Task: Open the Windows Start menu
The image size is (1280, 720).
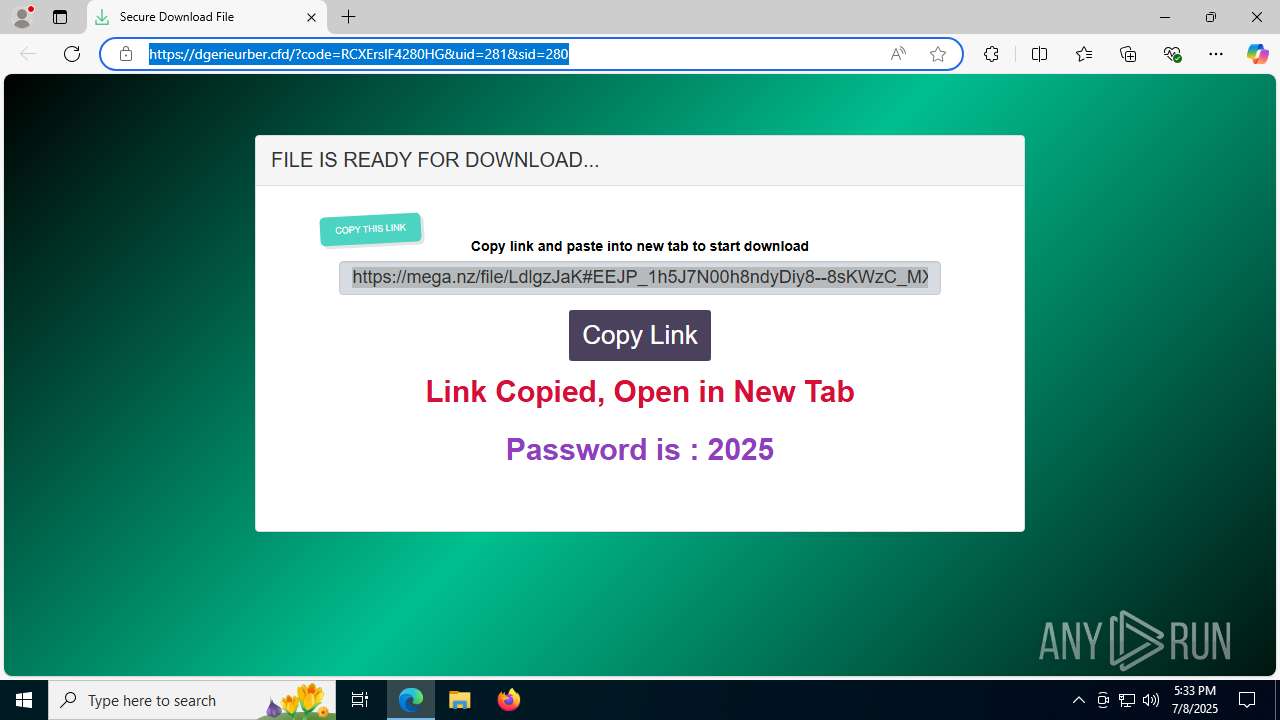Action: [x=24, y=700]
